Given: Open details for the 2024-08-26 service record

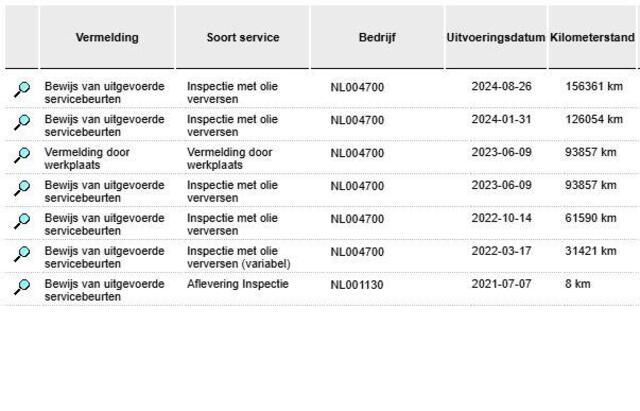Looking at the screenshot, I should point(21,90).
